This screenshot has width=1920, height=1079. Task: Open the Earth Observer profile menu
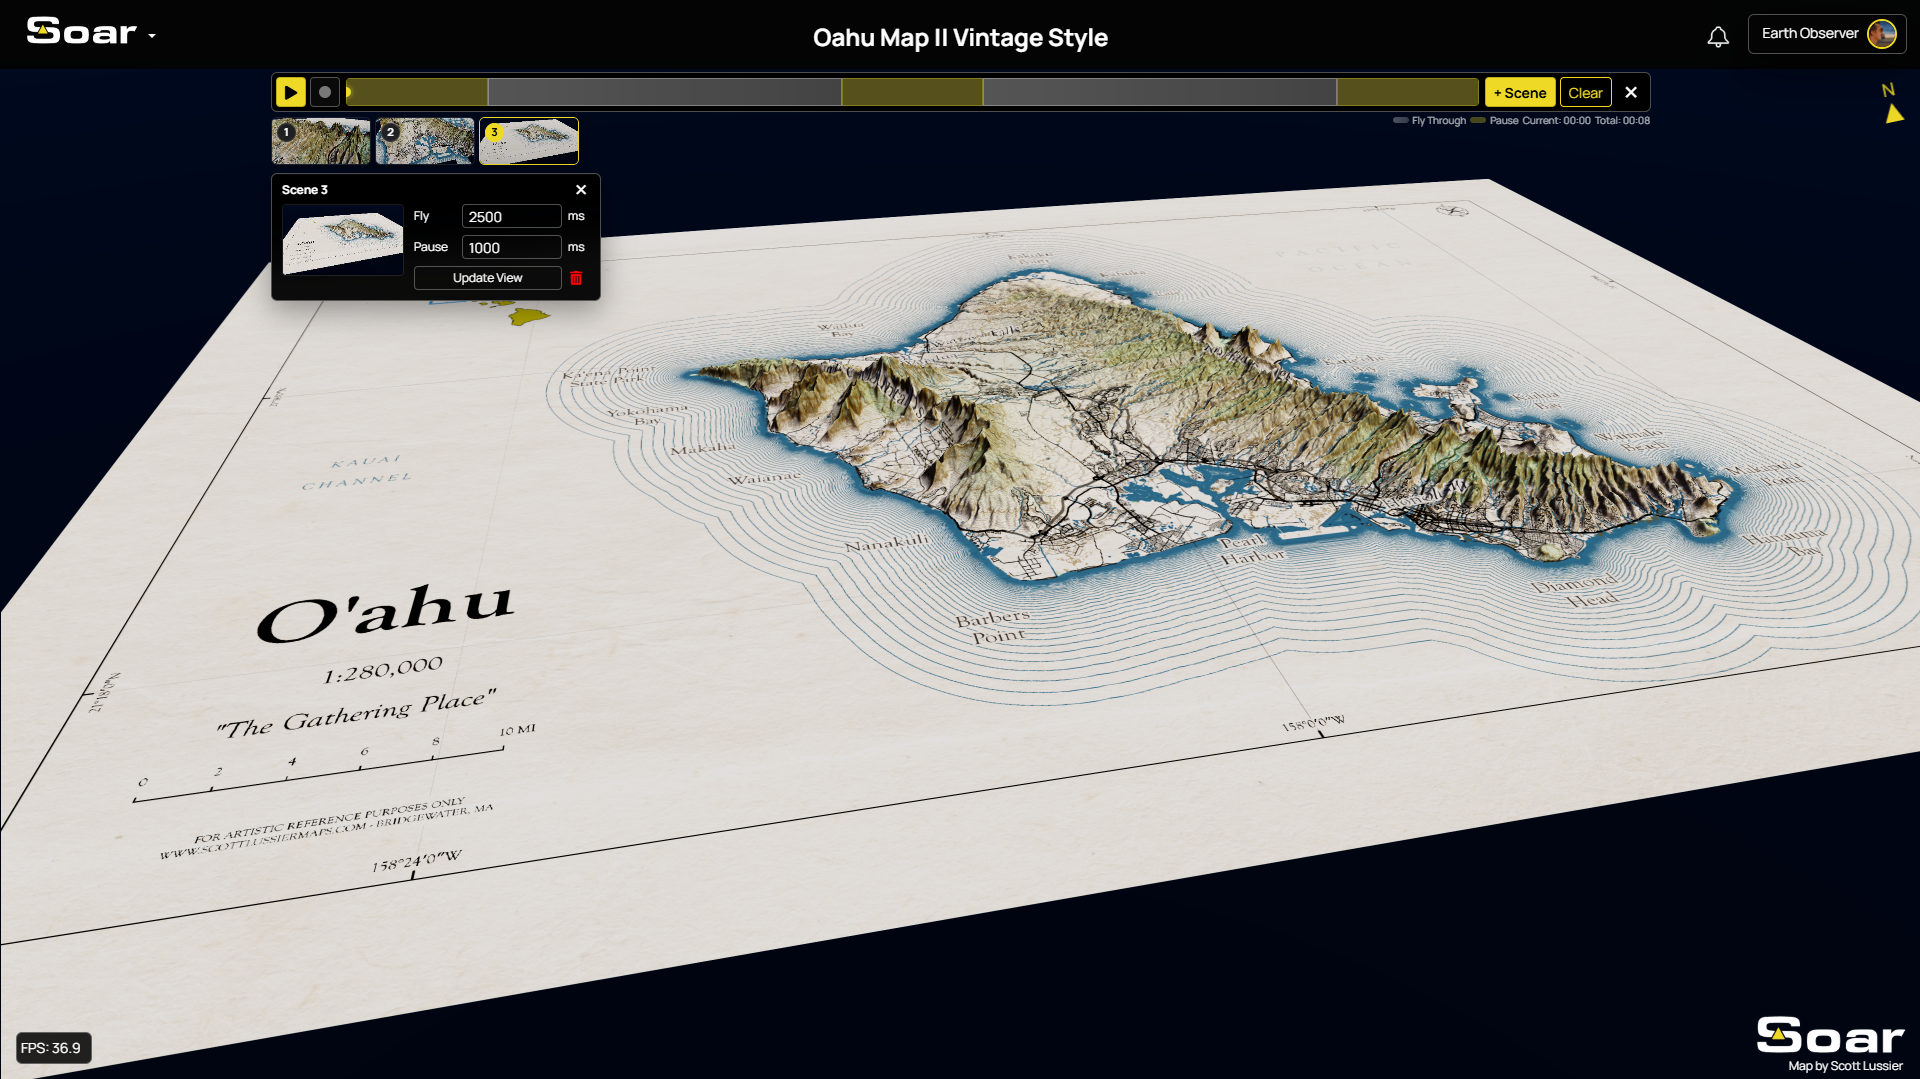pos(1826,34)
